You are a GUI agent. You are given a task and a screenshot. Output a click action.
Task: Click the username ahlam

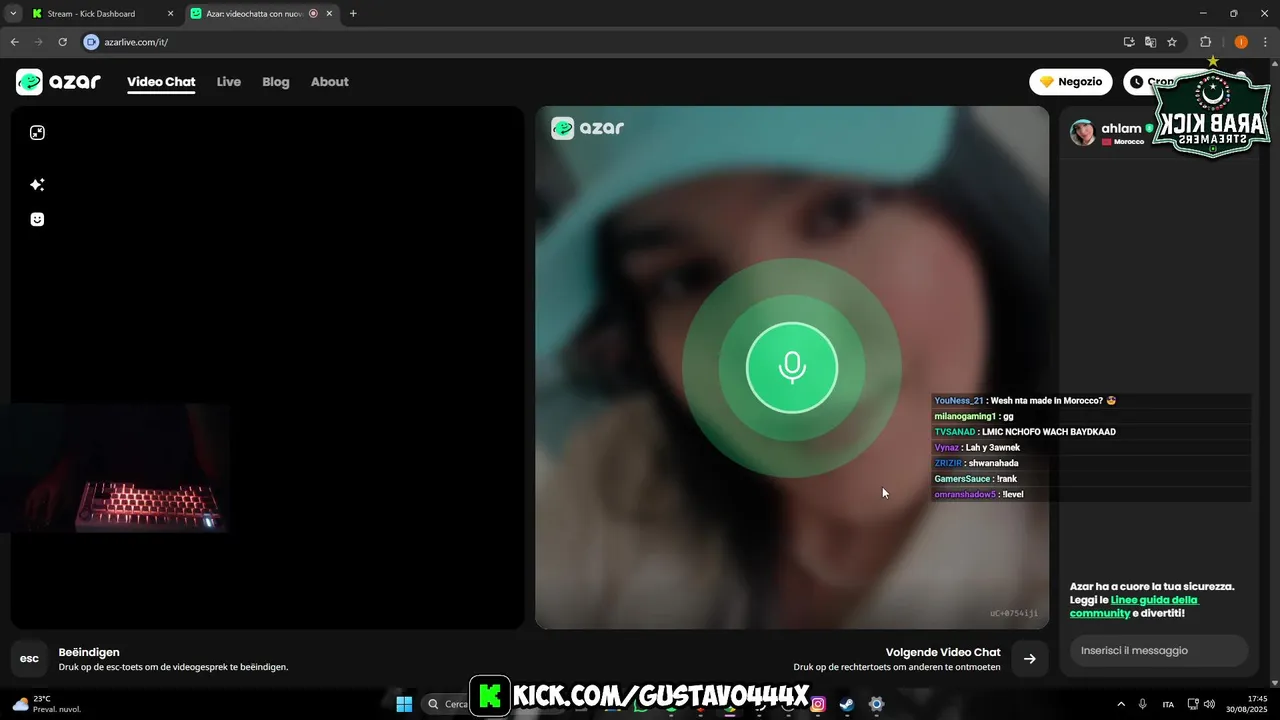point(1121,128)
